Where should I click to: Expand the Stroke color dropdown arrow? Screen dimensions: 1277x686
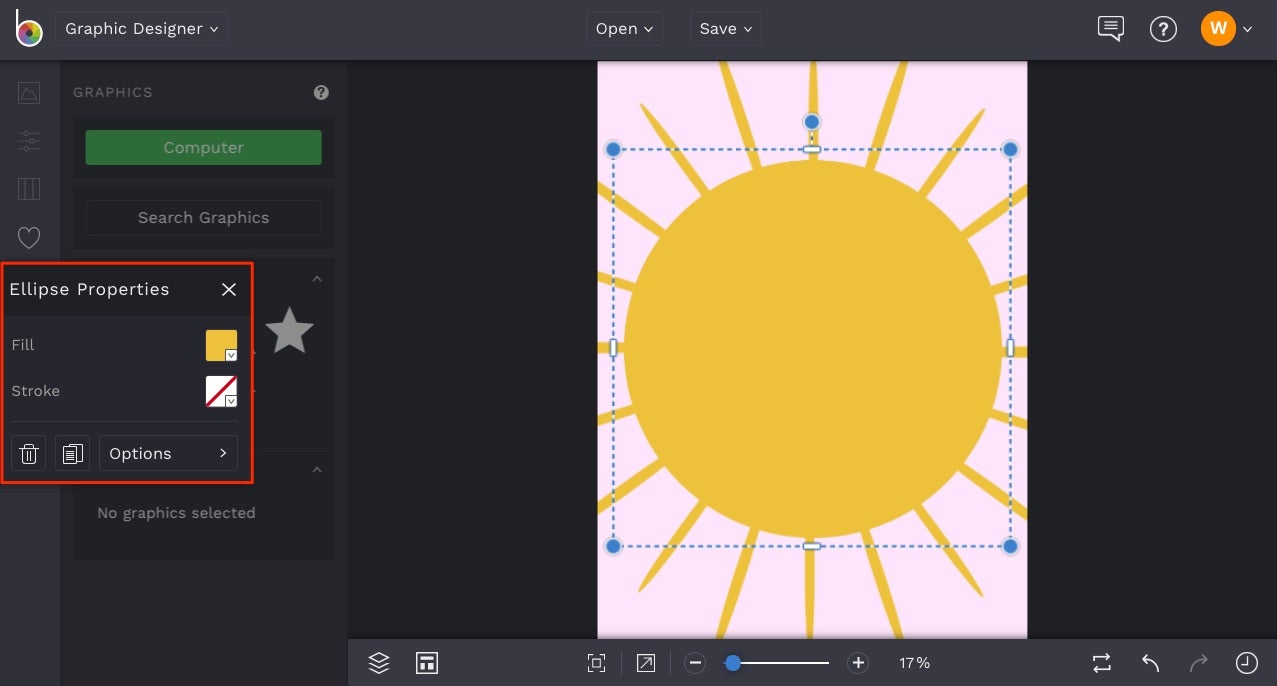[x=230, y=401]
